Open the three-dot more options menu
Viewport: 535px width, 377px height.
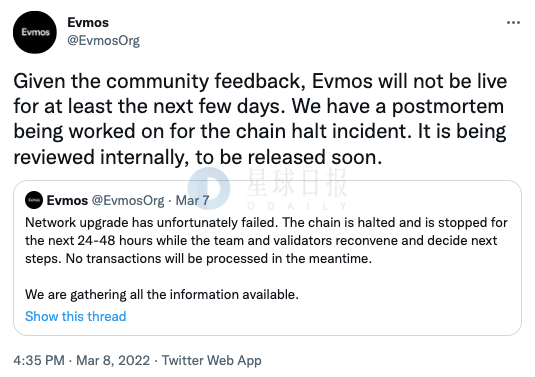[513, 23]
